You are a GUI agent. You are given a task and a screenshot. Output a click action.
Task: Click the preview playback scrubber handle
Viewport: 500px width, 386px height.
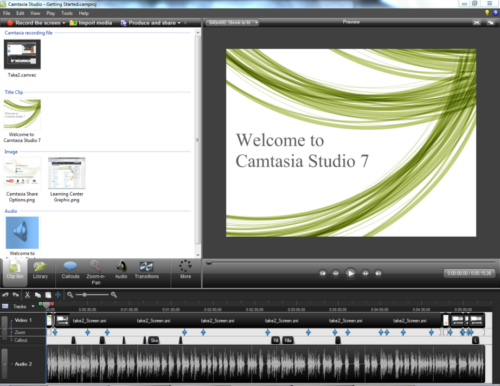209,263
